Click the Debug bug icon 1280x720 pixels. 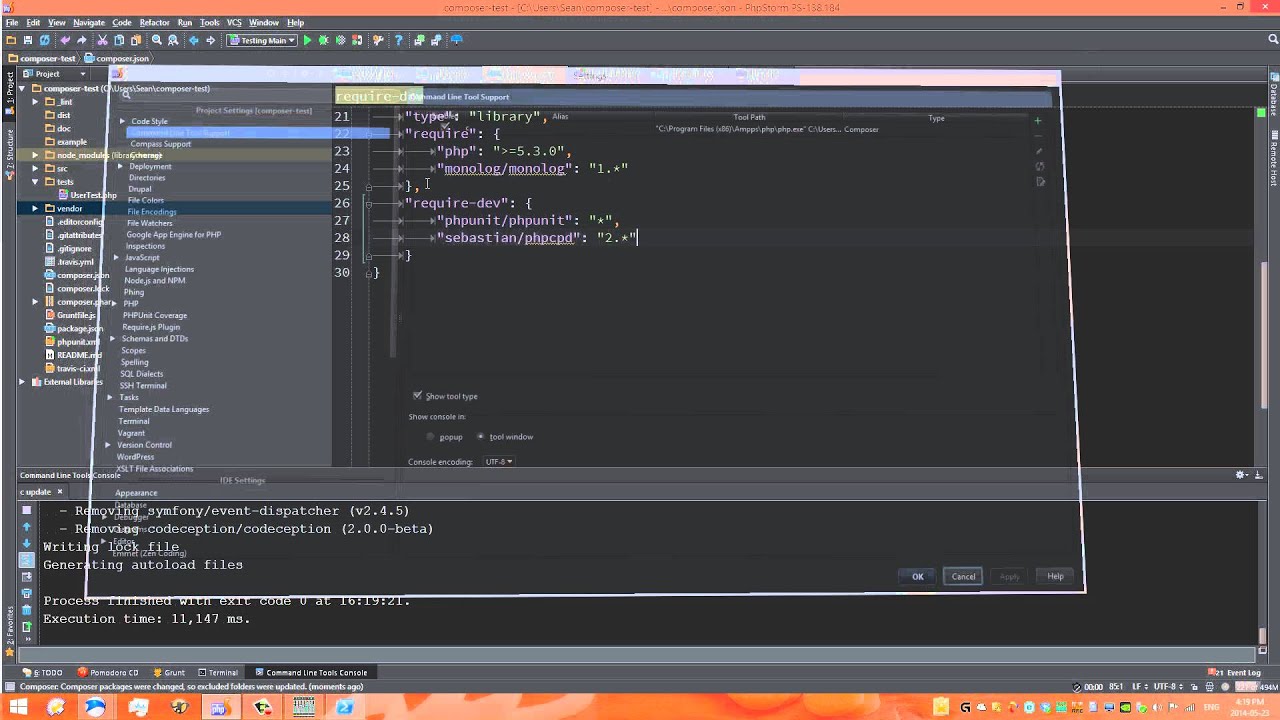(x=324, y=40)
